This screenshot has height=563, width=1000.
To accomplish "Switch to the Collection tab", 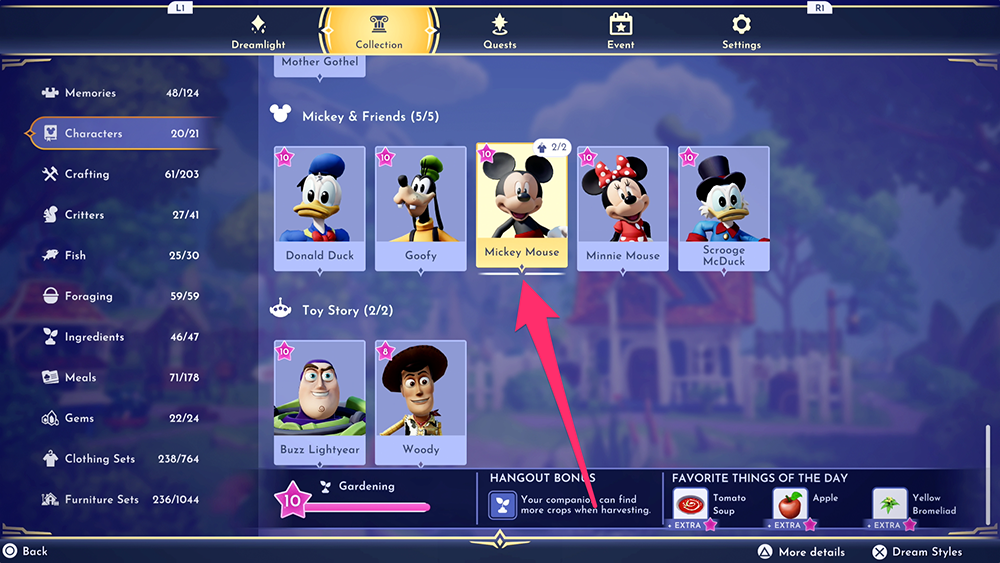I will (x=379, y=29).
